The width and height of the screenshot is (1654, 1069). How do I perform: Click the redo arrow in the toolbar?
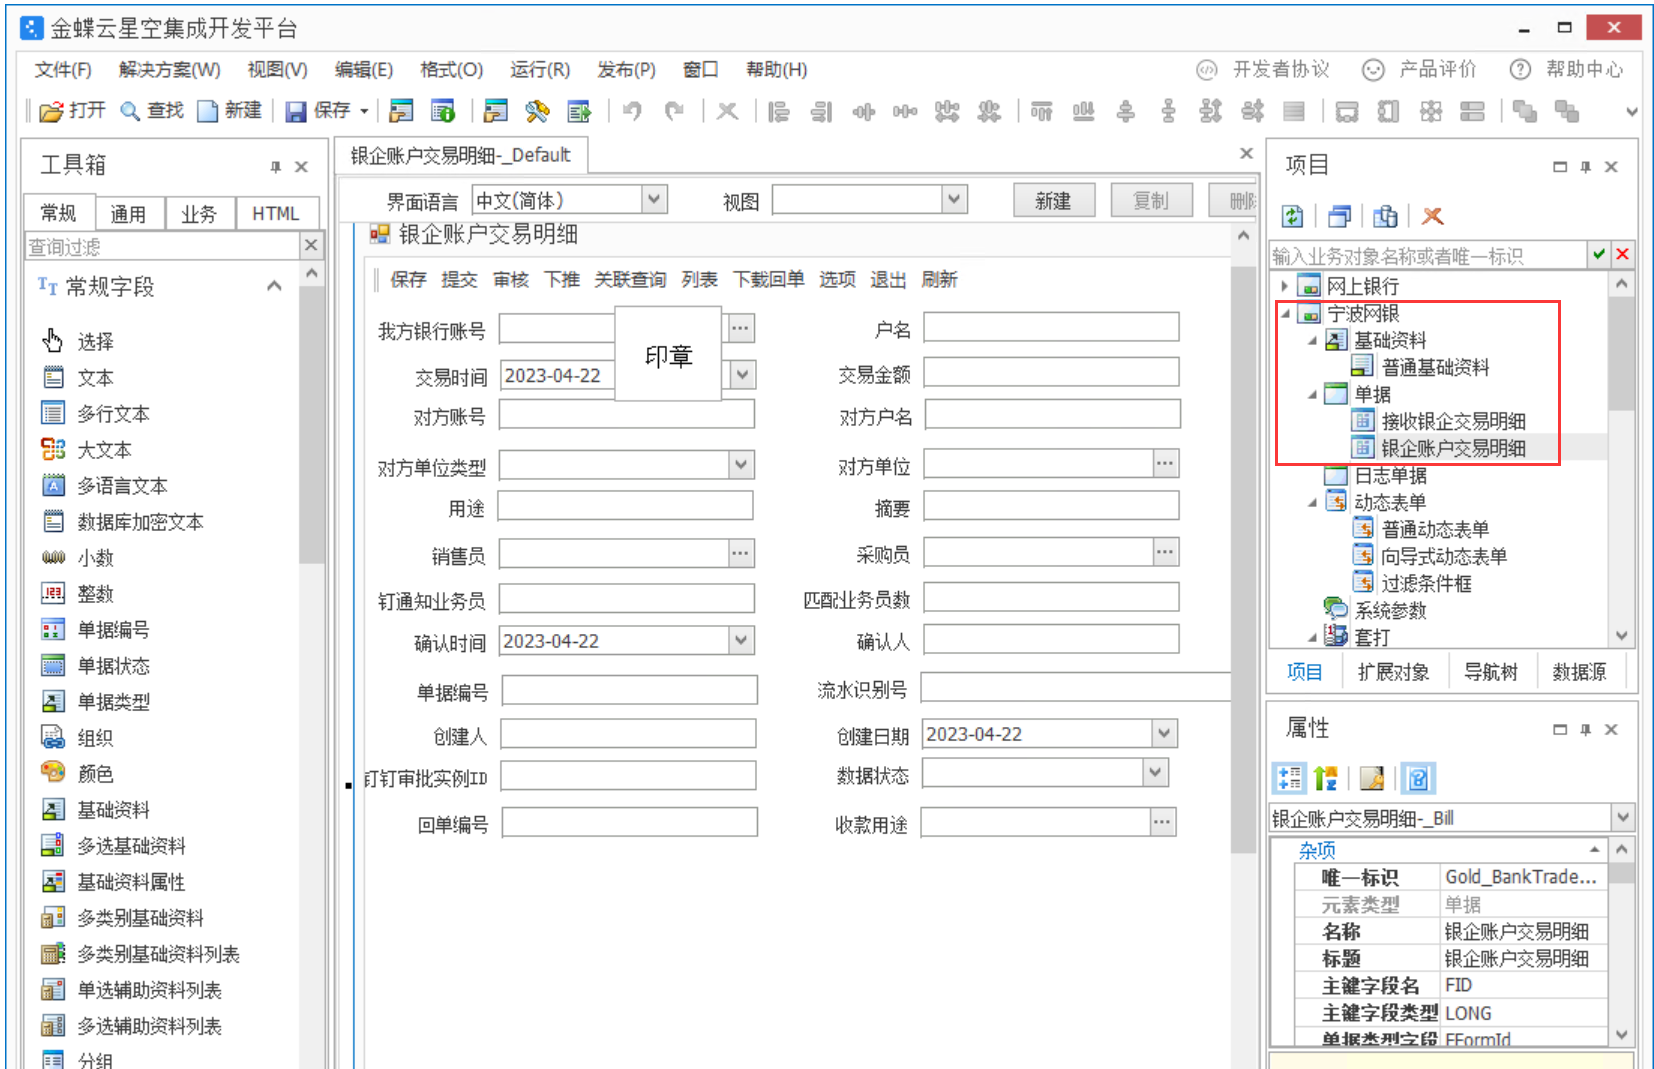coord(675,111)
